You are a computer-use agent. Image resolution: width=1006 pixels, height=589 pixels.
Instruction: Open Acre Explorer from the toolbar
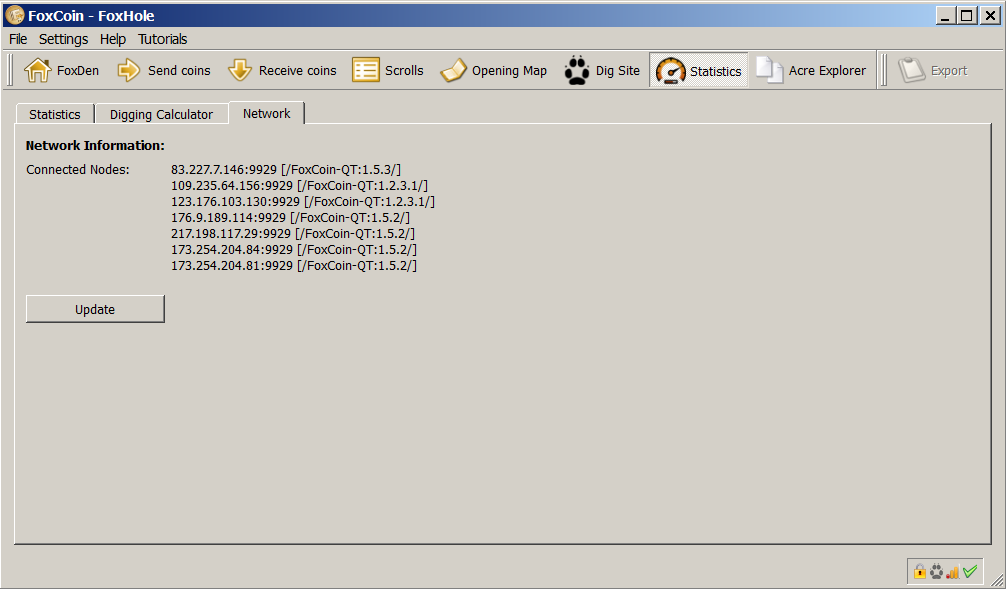811,71
